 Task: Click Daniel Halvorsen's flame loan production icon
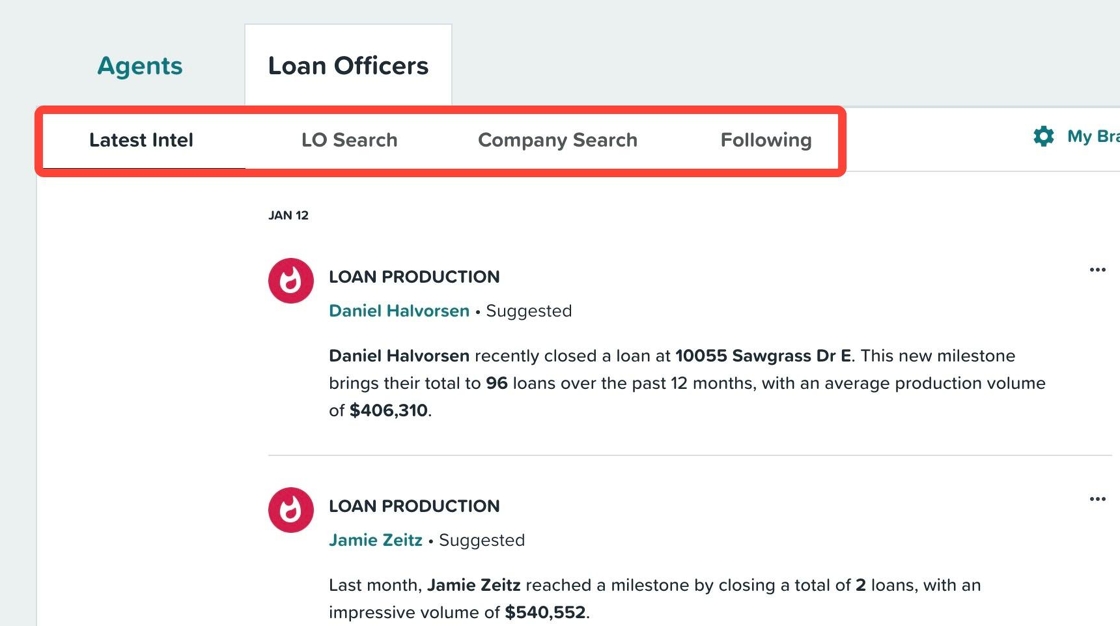point(291,281)
